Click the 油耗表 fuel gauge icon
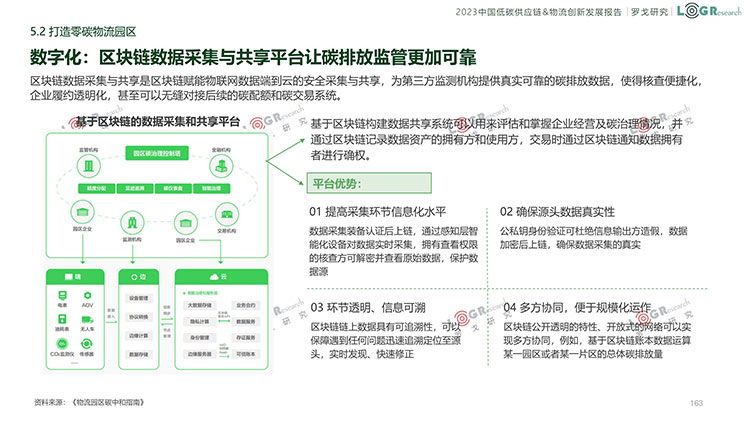Screen dimensions: 750x422 pyautogui.click(x=62, y=319)
